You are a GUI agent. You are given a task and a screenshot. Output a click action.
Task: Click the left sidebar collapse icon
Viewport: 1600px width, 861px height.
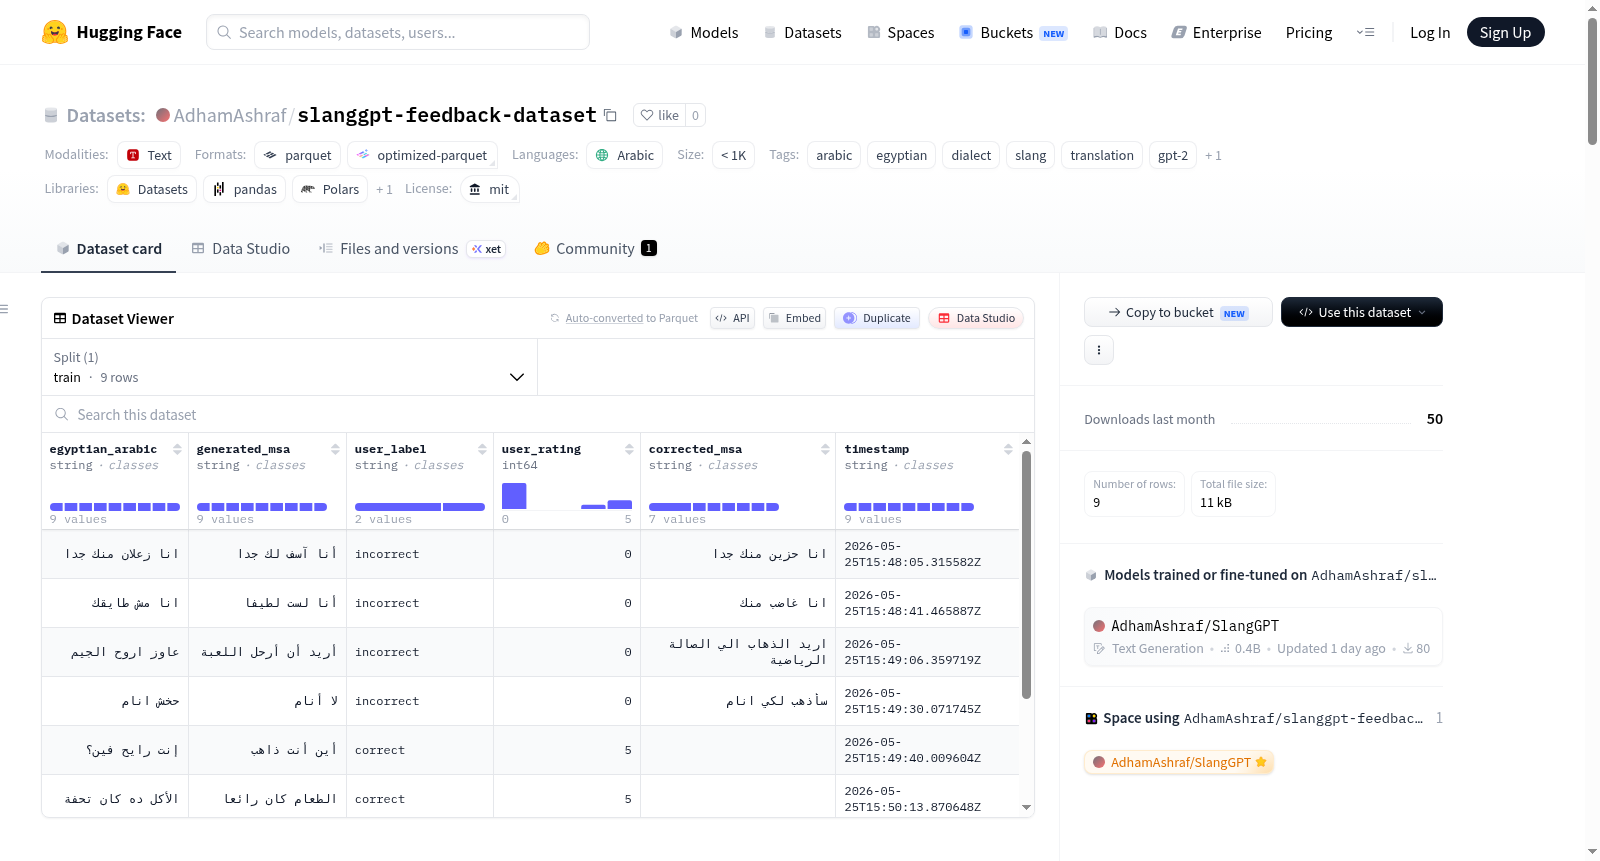pos(5,309)
